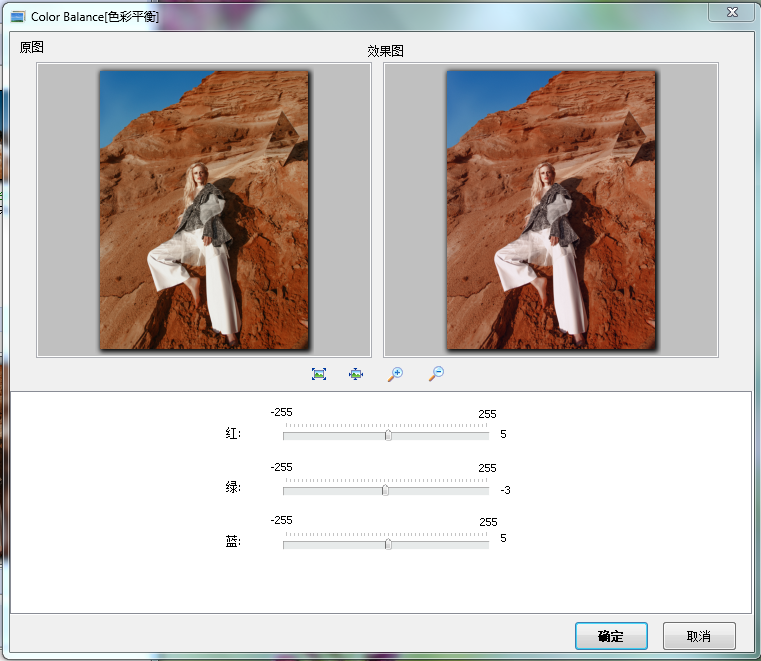Click the fit-image-to-window icon
The height and width of the screenshot is (661, 761).
(x=319, y=374)
